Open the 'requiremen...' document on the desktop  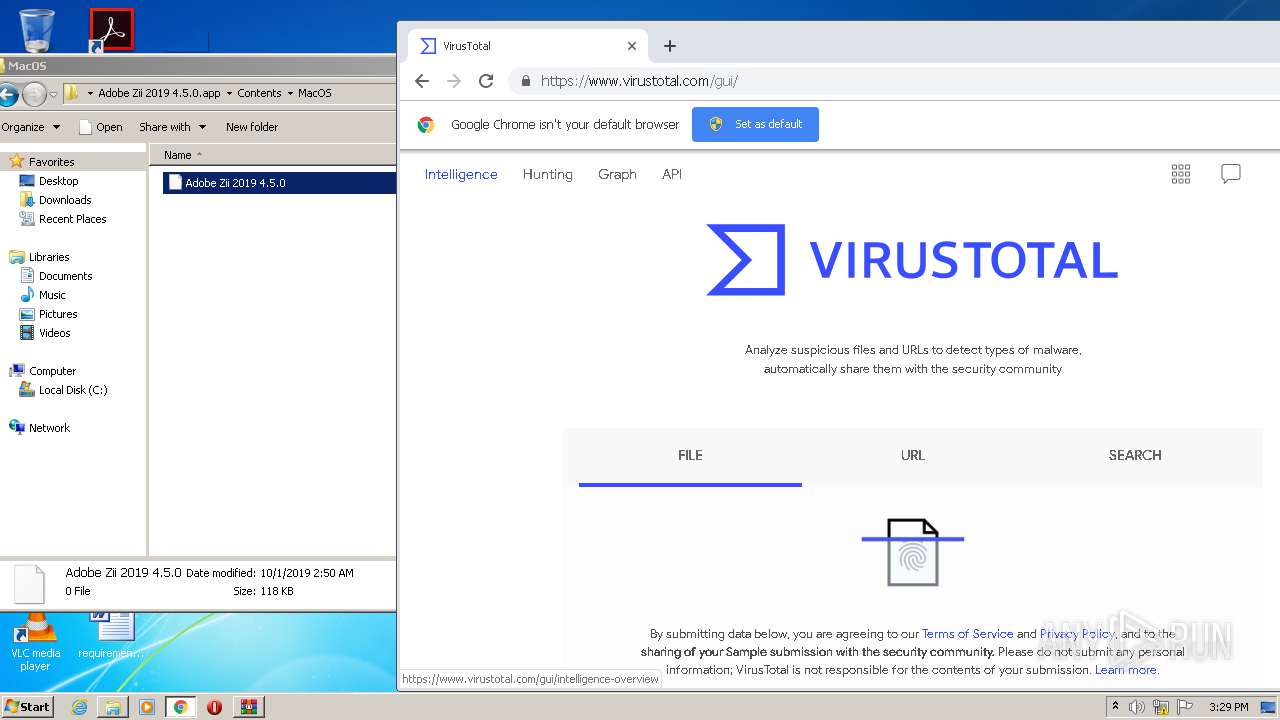coord(111,637)
